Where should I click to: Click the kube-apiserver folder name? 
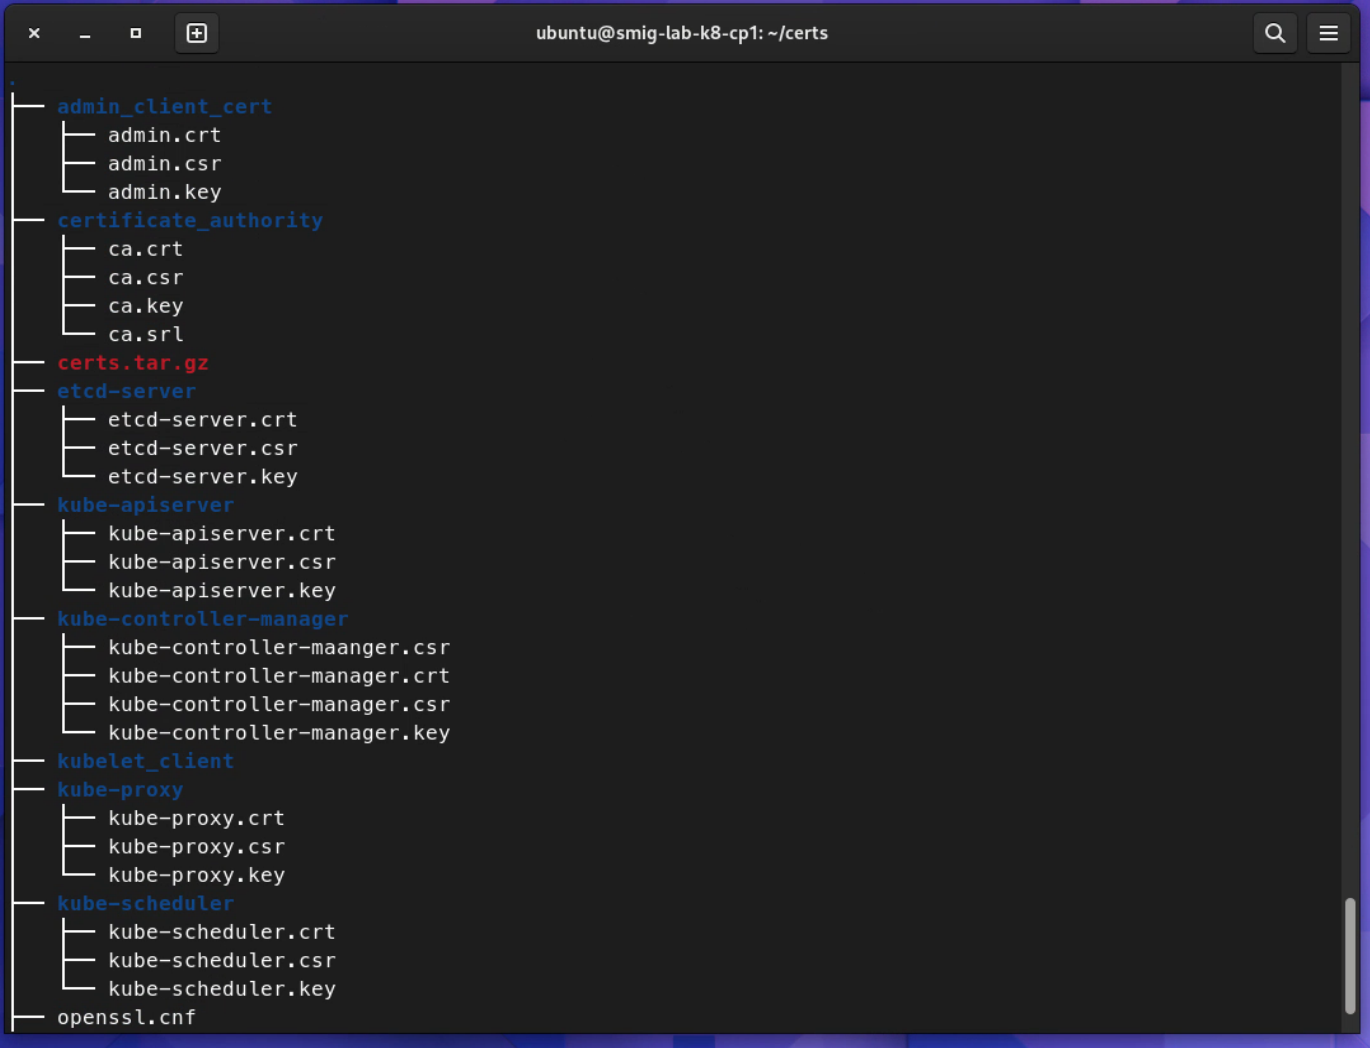click(145, 505)
